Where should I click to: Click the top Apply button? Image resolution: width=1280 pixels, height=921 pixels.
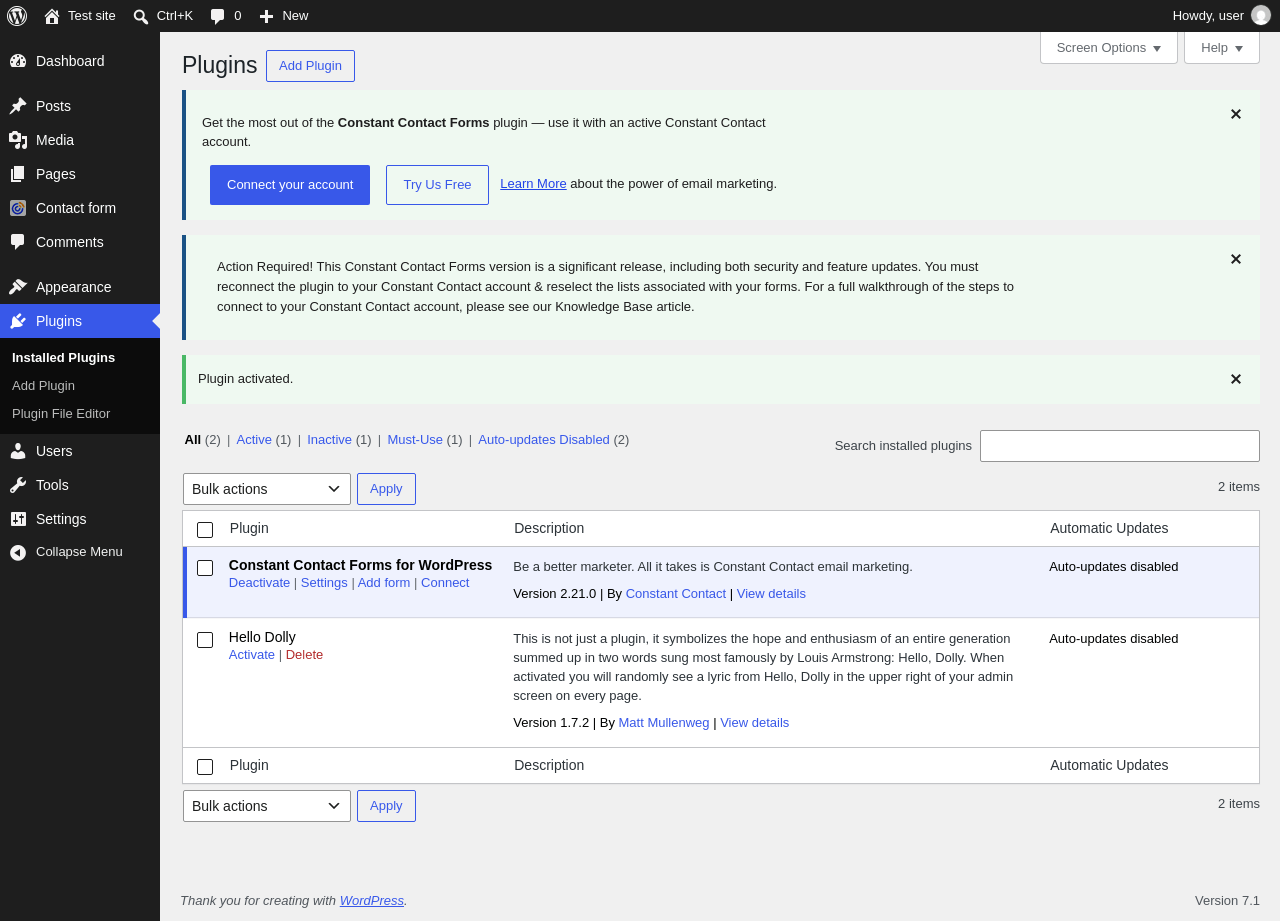click(386, 489)
